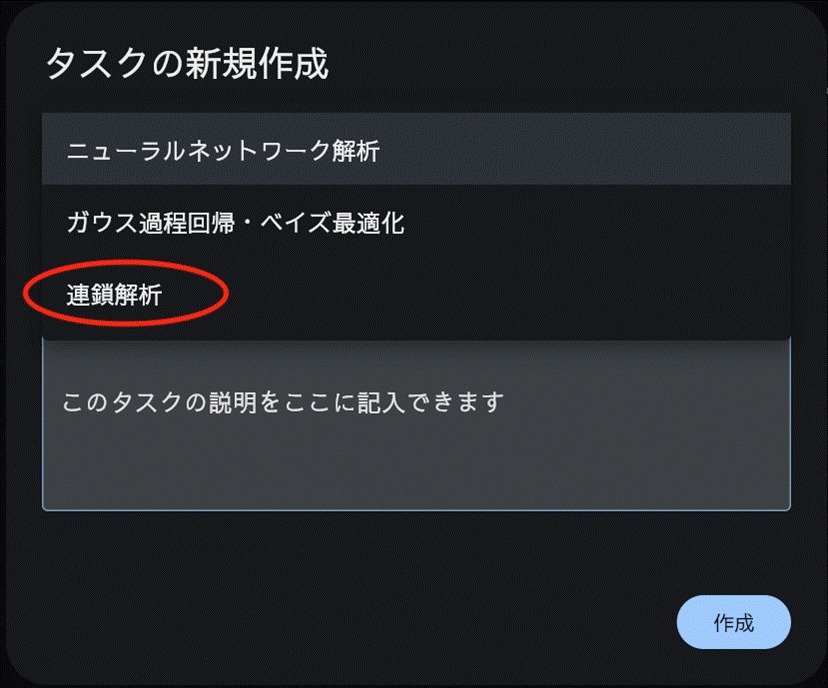Choose Bayesian optimization as task type

(x=235, y=222)
